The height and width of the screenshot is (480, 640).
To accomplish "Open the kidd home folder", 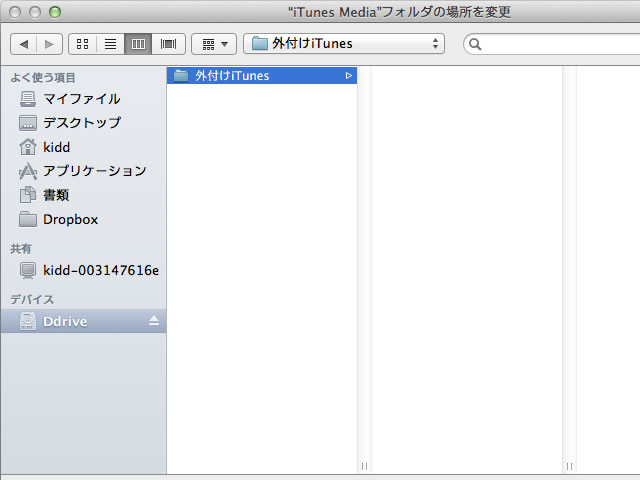I will tap(83, 147).
